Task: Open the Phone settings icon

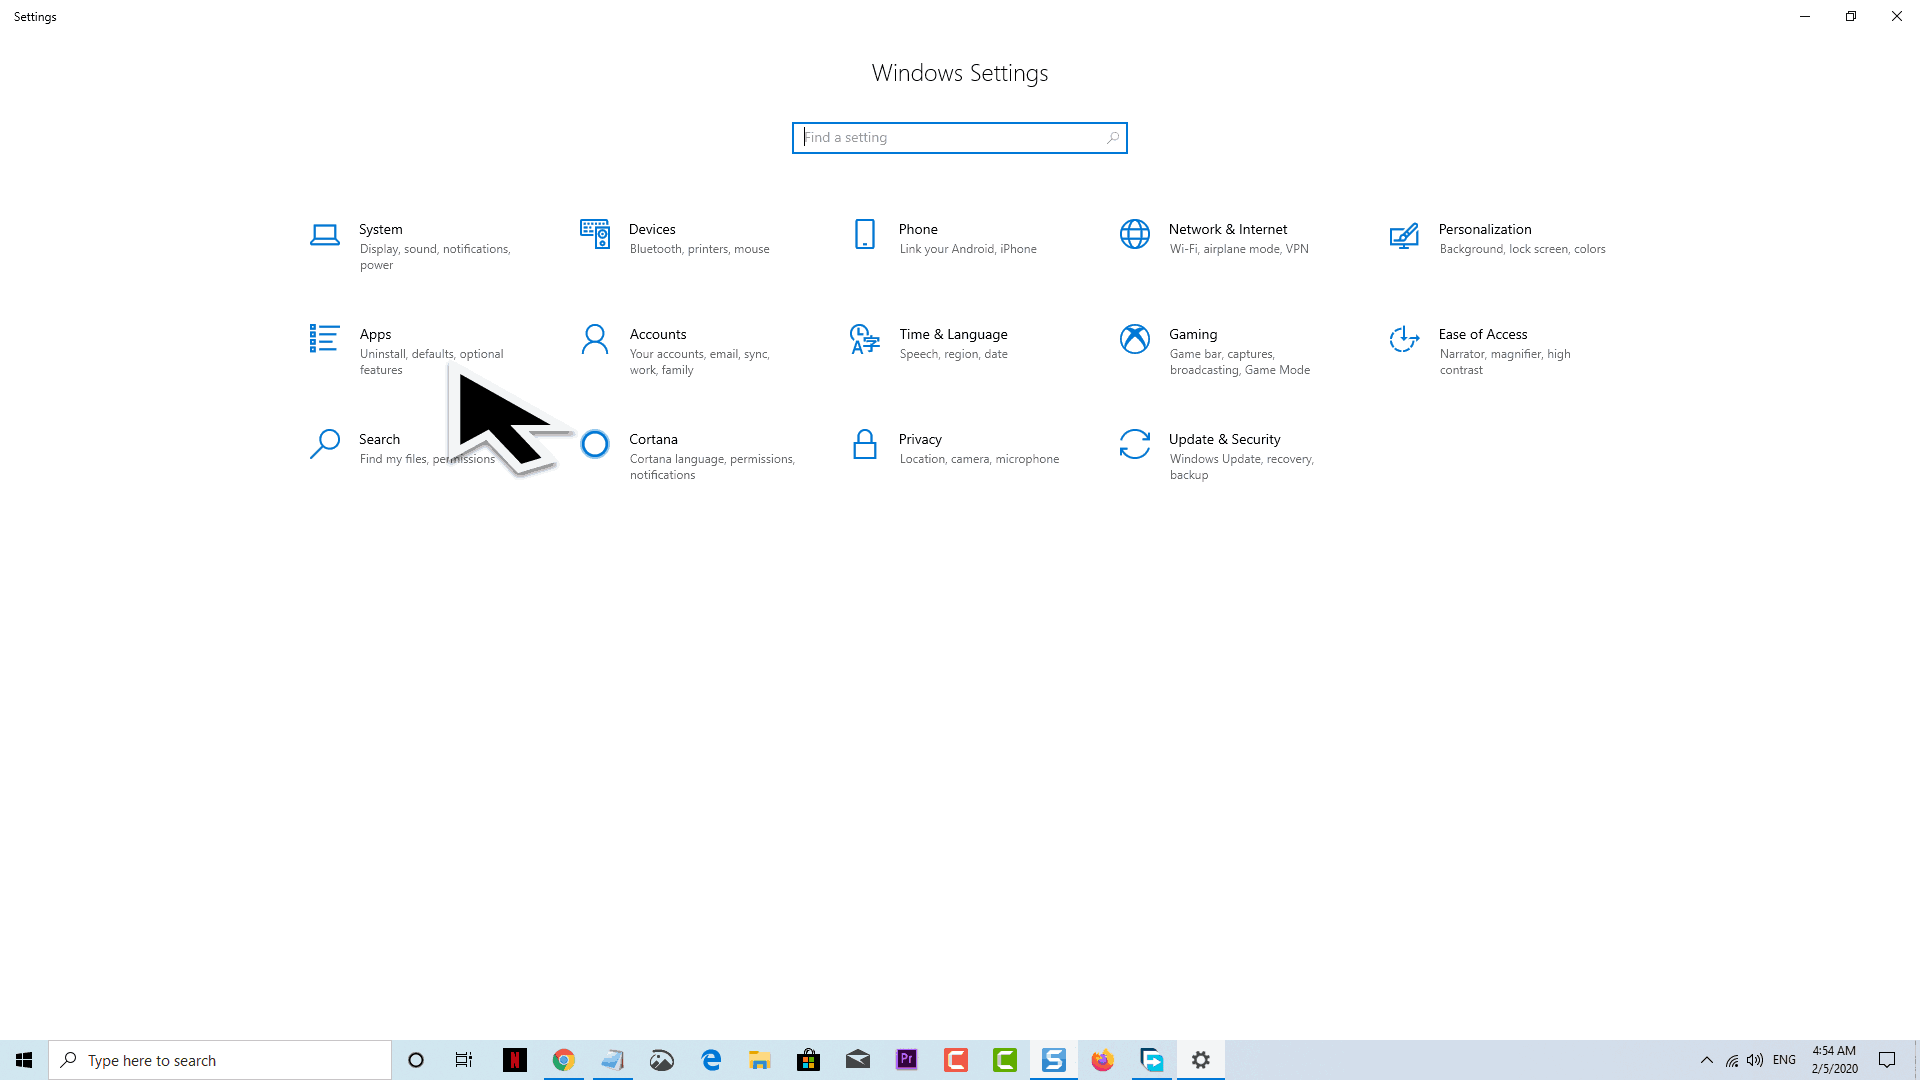Action: coord(865,234)
